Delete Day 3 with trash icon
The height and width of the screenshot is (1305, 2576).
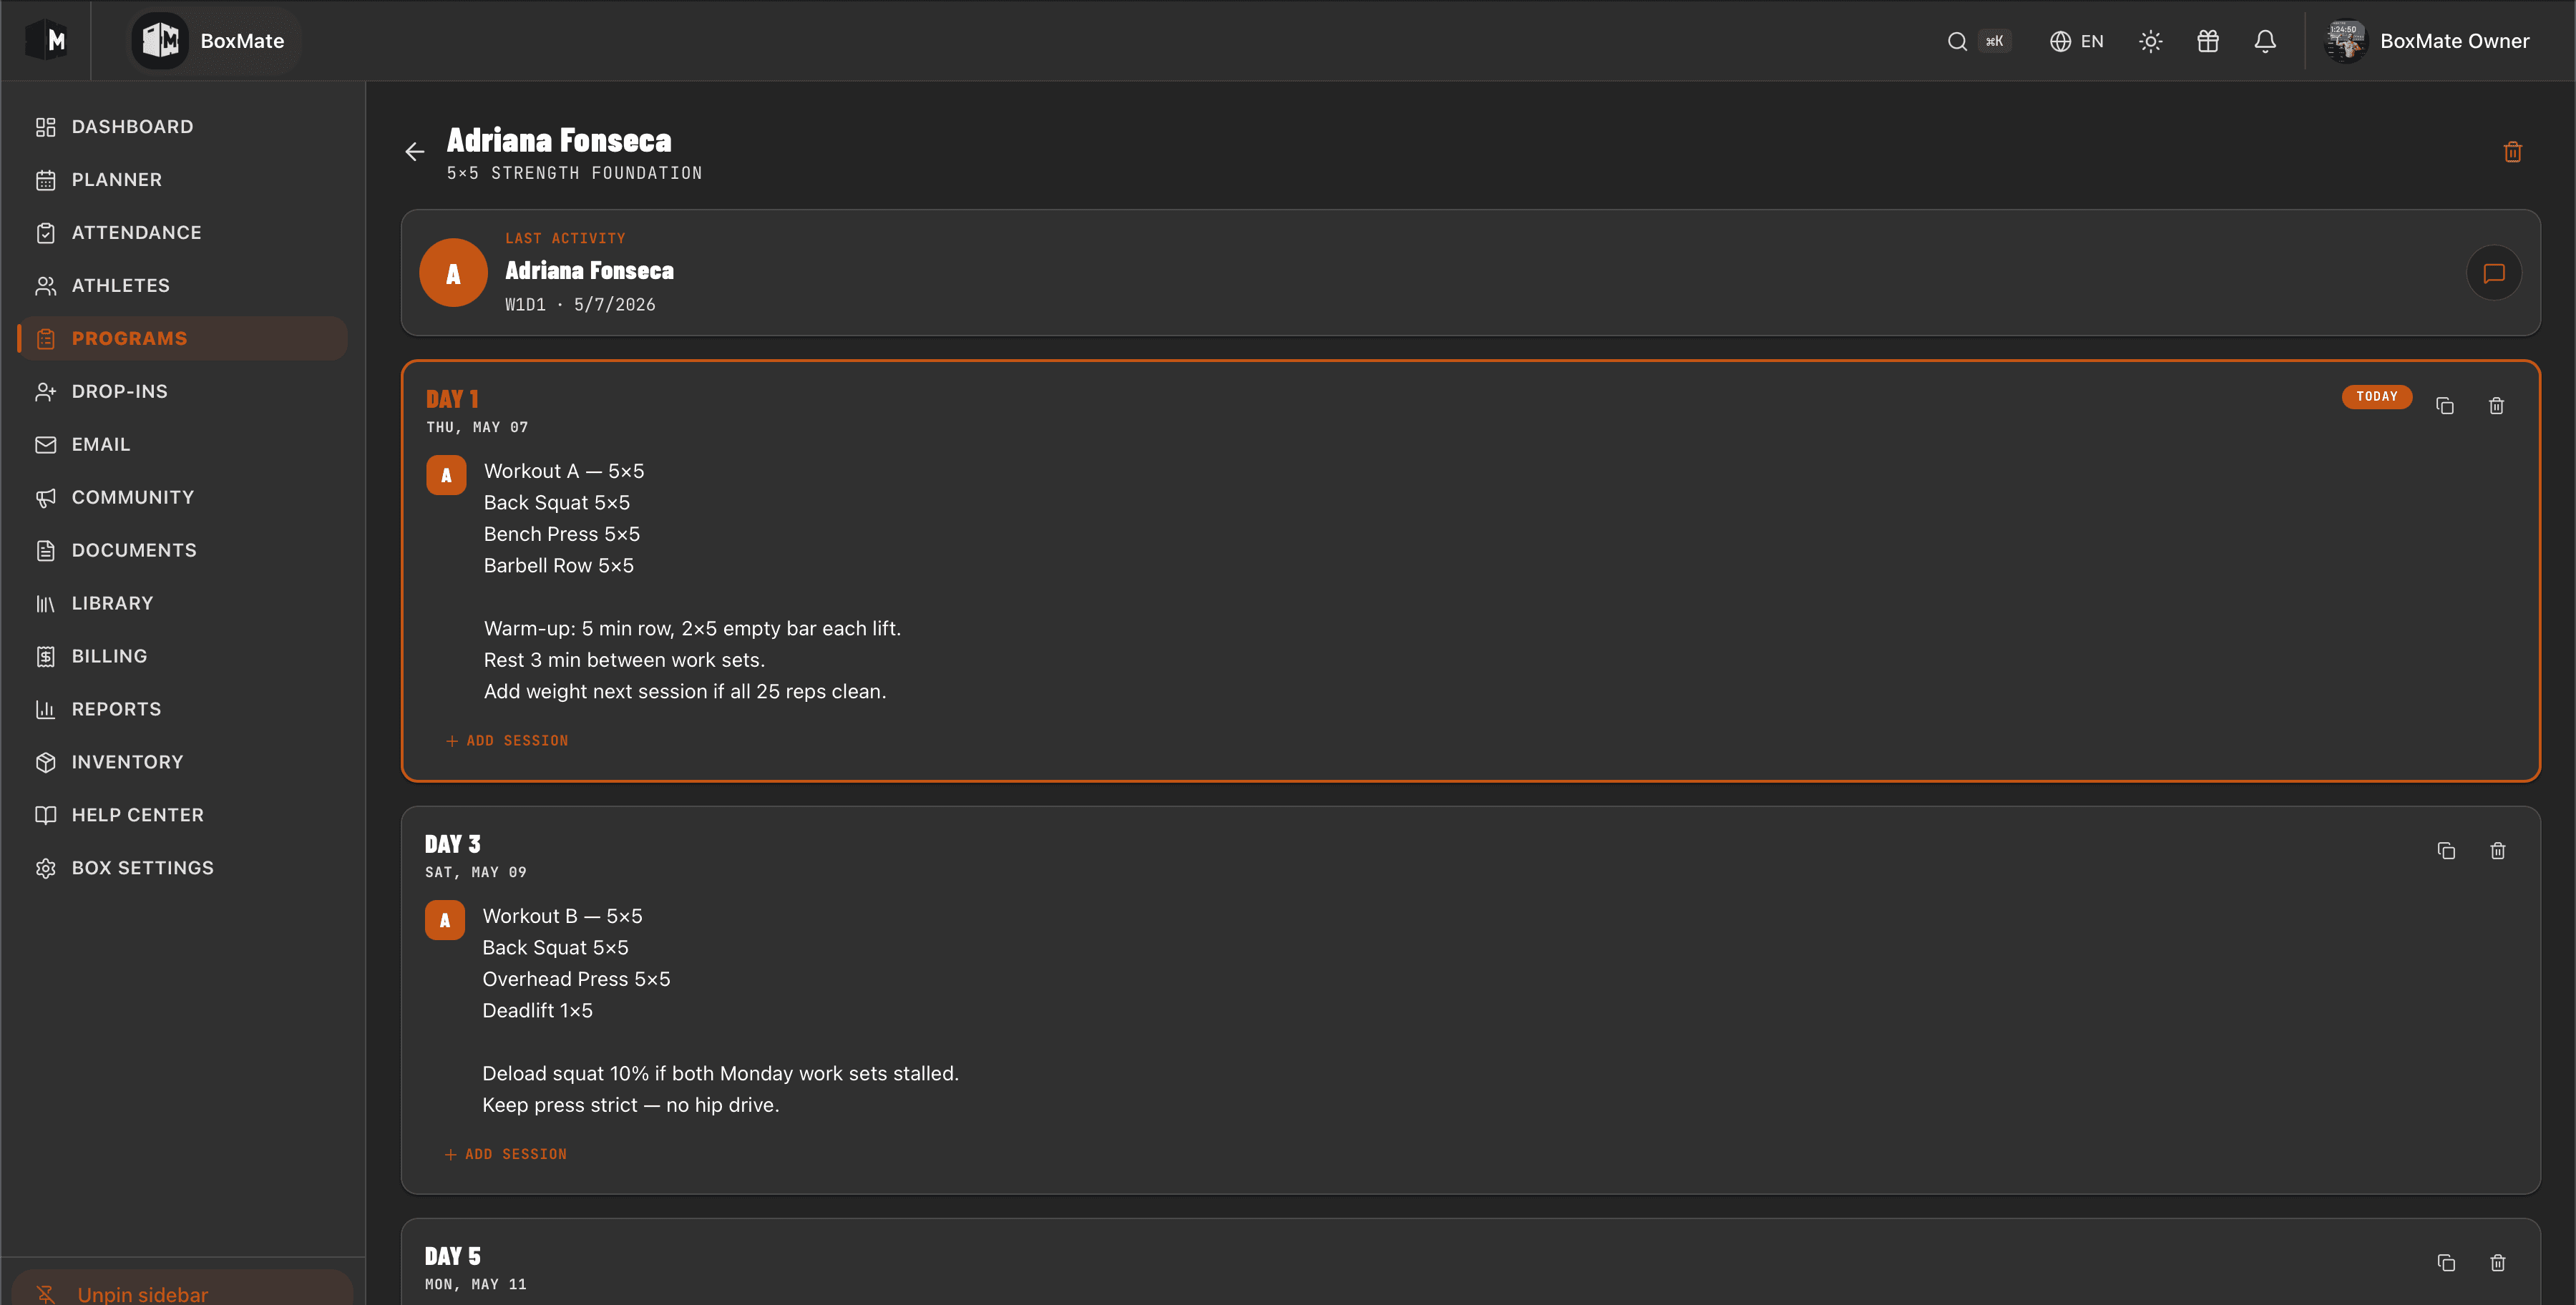tap(2497, 851)
